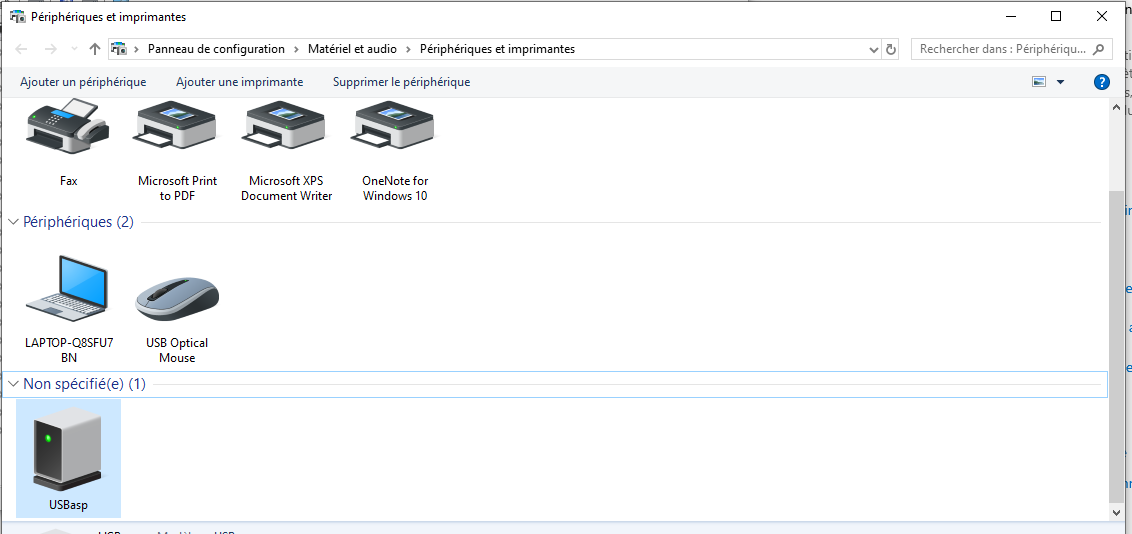Click Périphériques et imprimantes breadcrumb
The height and width of the screenshot is (534, 1132).
(497, 49)
